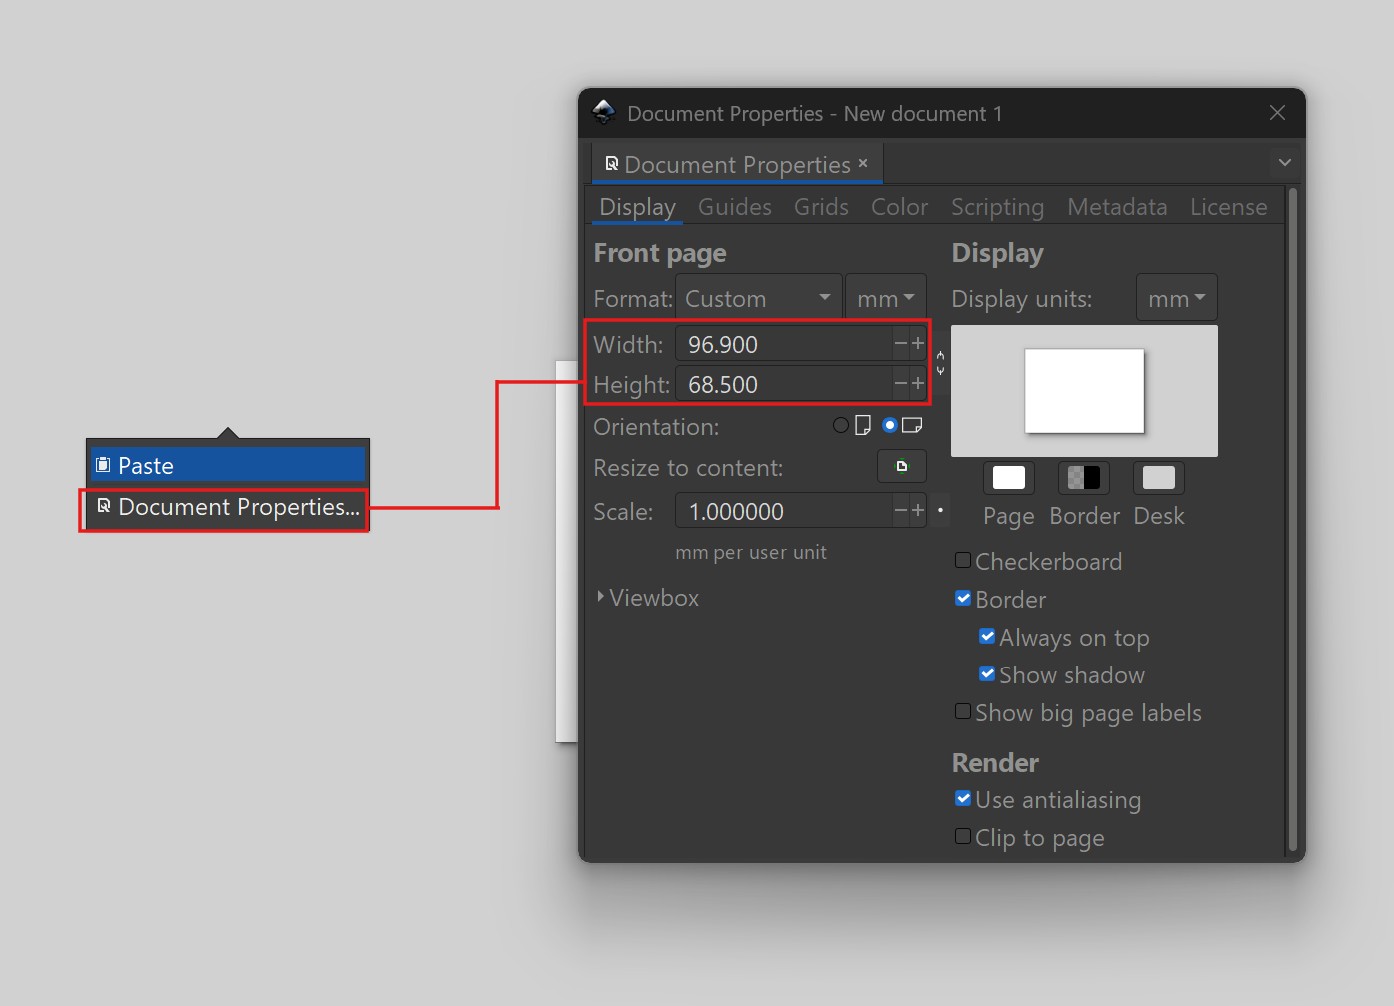
Task: Choose Document Properties… from context menu
Action: (x=228, y=507)
